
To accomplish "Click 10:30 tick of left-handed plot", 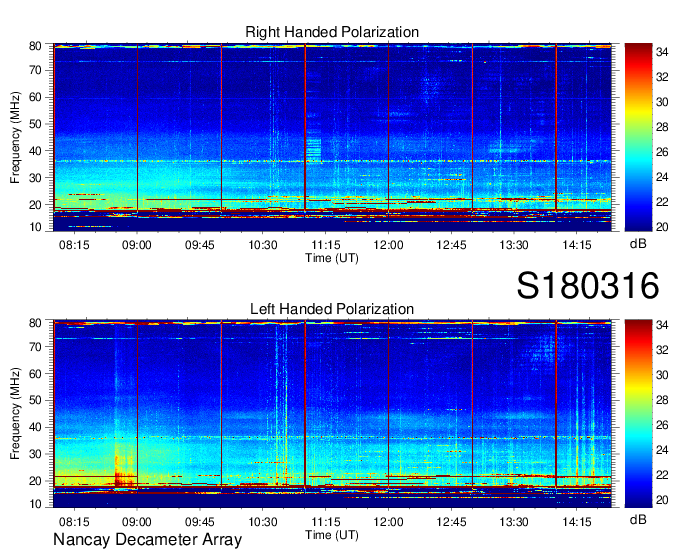I will click(263, 521).
